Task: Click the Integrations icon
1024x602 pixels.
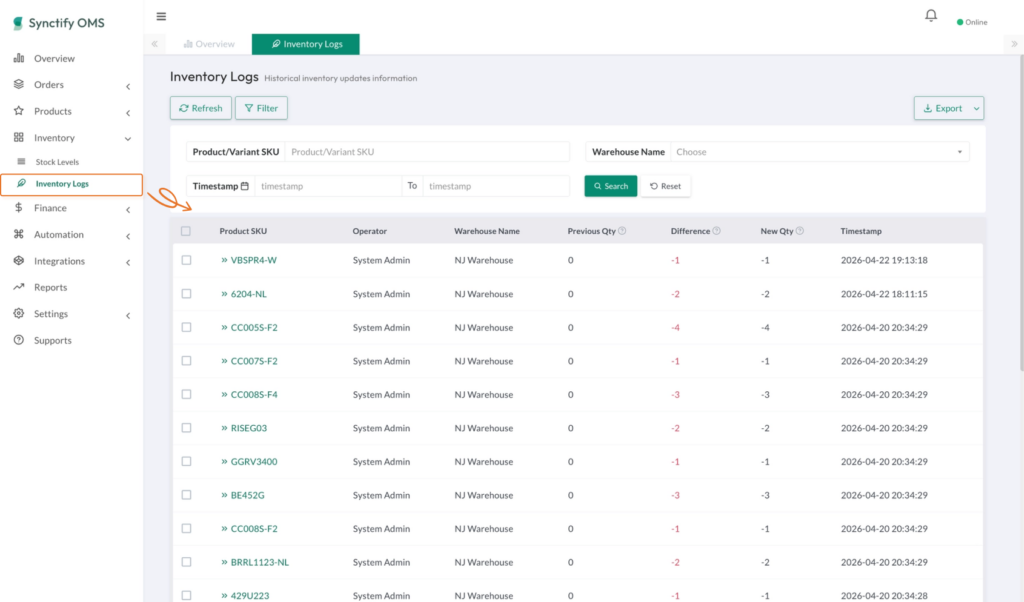Action: point(19,261)
